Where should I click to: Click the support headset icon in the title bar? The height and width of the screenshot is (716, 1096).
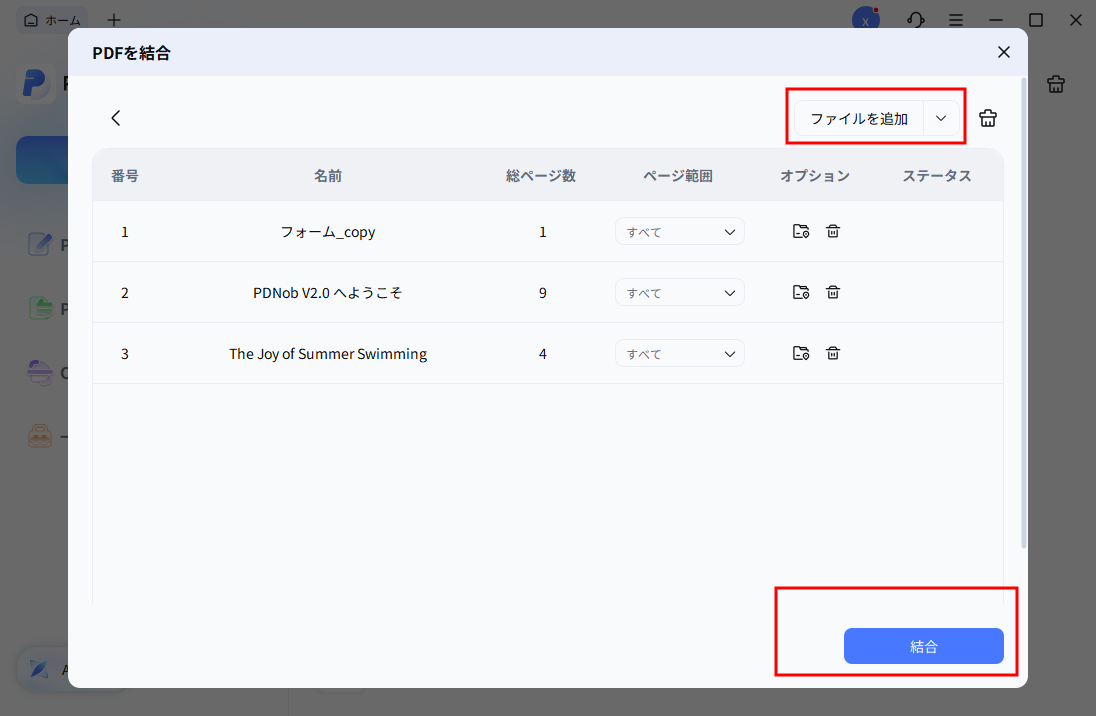pyautogui.click(x=915, y=19)
